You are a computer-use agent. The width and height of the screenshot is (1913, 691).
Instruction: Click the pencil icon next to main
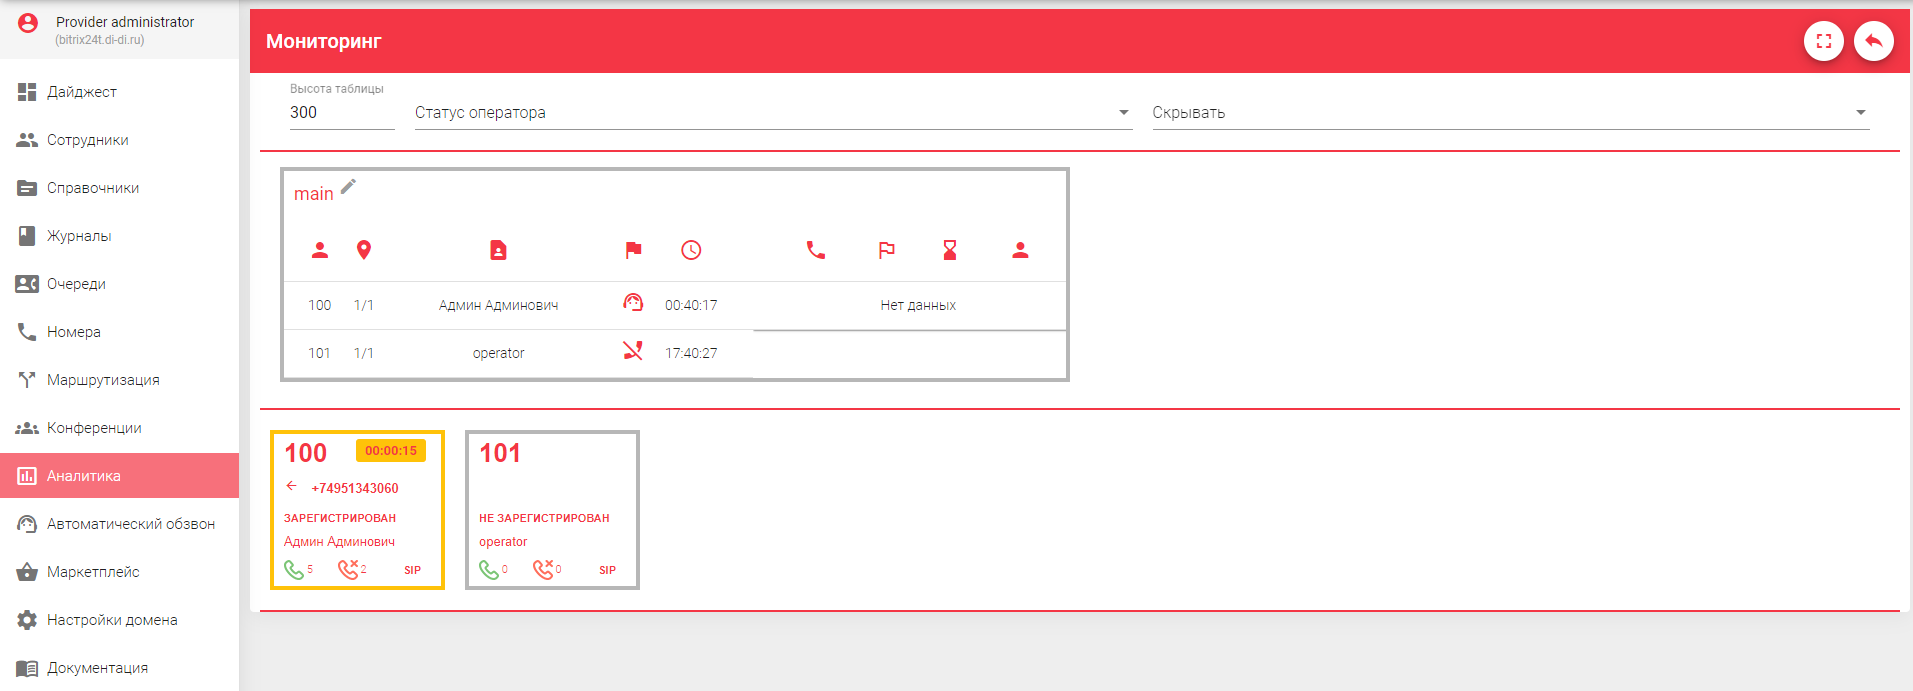348,186
